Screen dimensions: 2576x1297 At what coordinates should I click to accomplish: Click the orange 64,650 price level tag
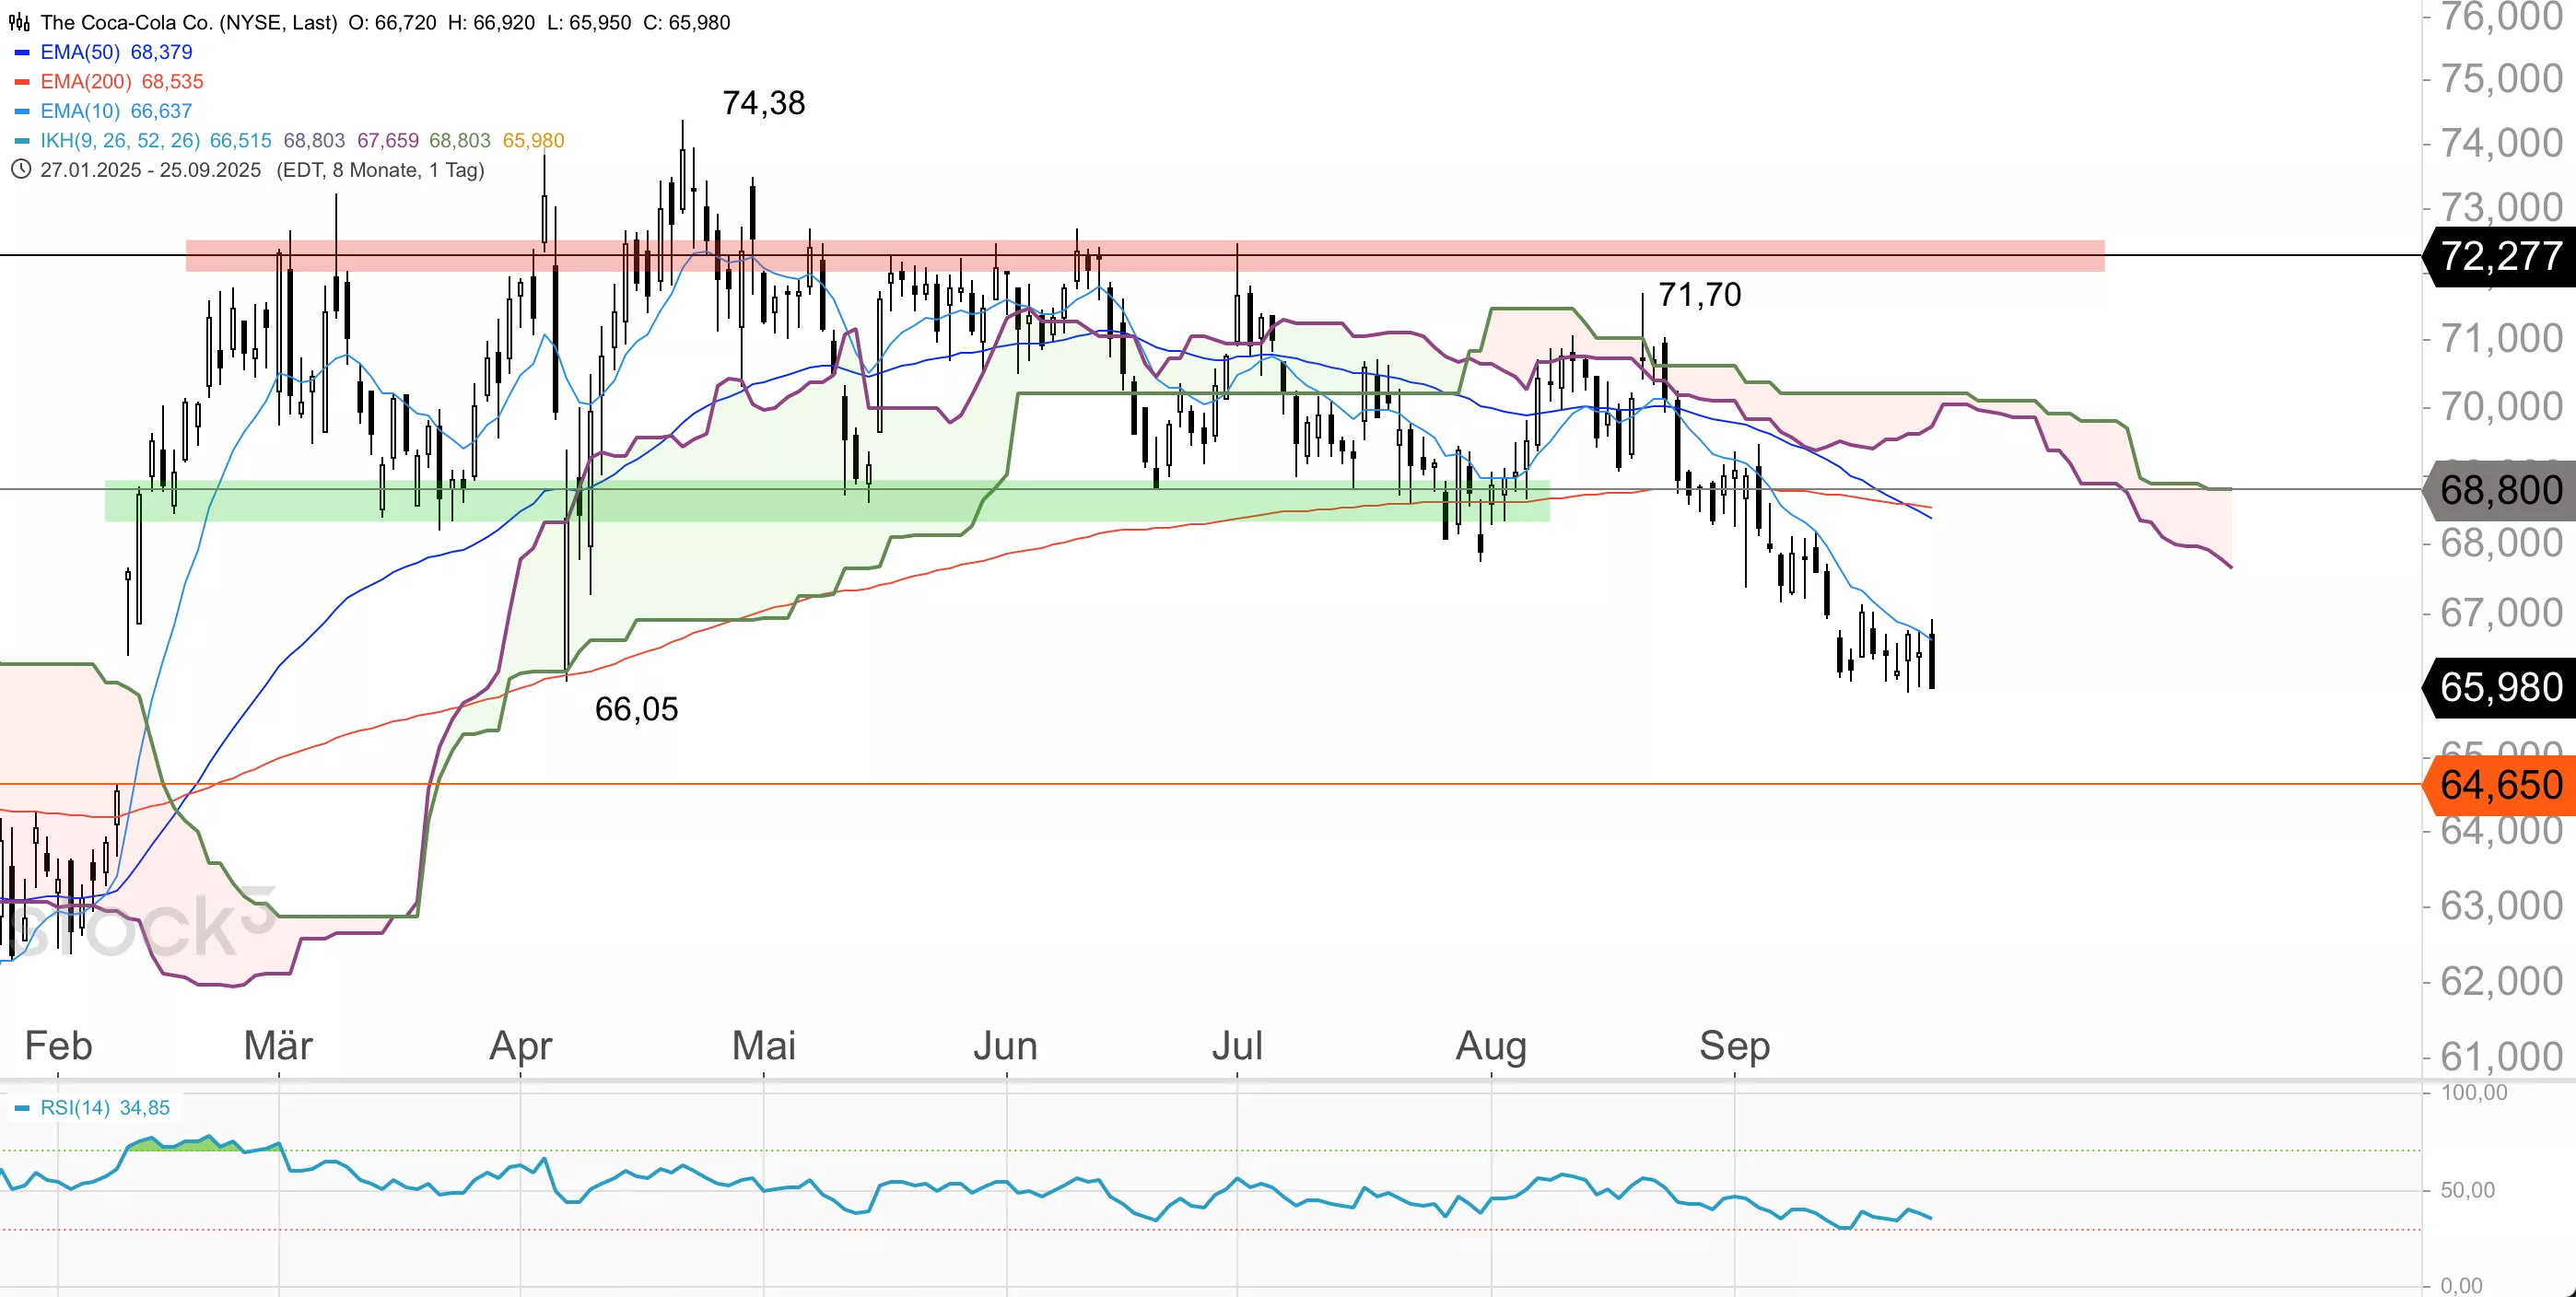tap(2500, 785)
